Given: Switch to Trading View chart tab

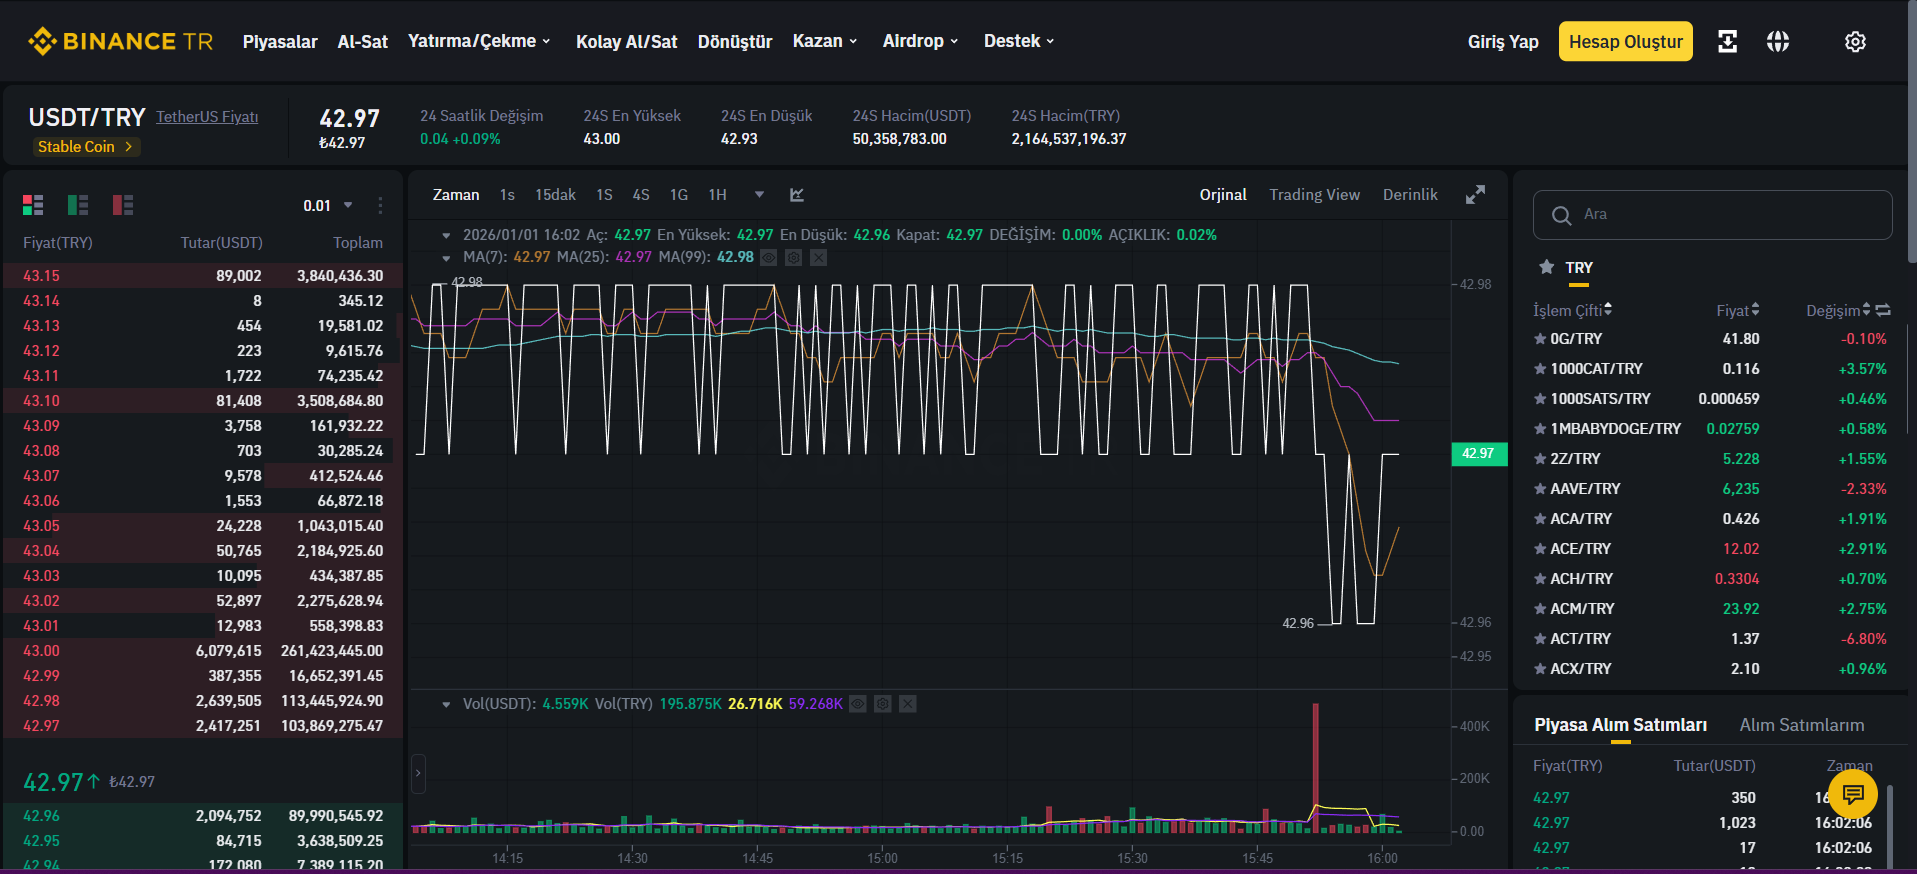Looking at the screenshot, I should point(1314,195).
